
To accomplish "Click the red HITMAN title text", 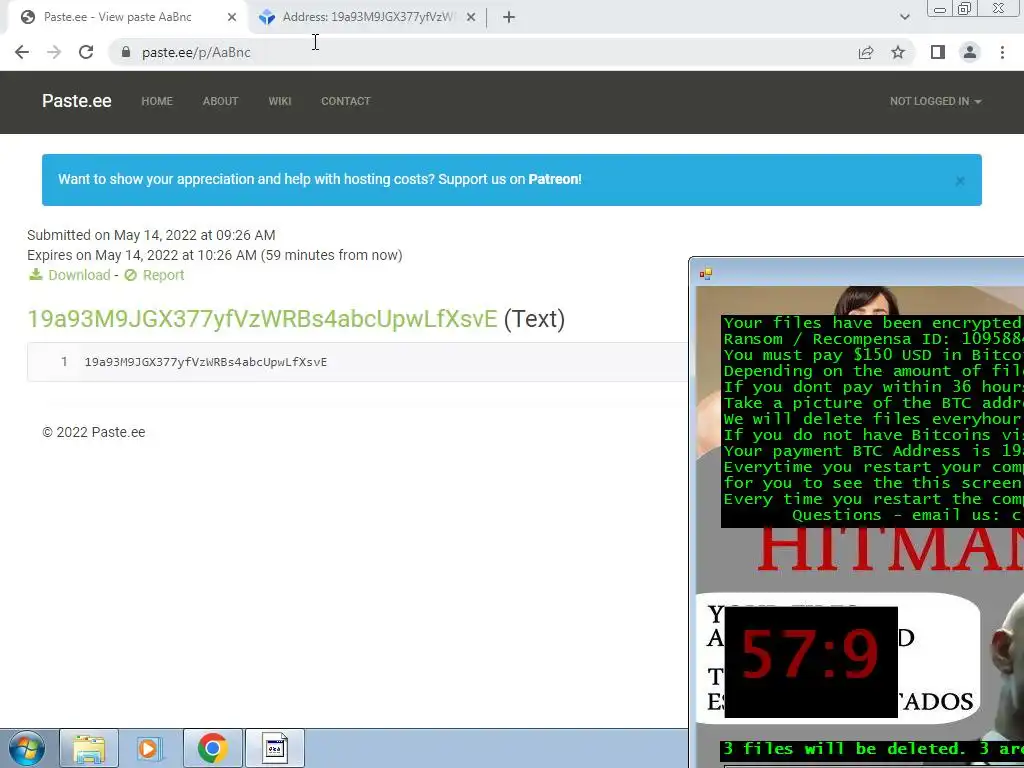I will pos(889,550).
